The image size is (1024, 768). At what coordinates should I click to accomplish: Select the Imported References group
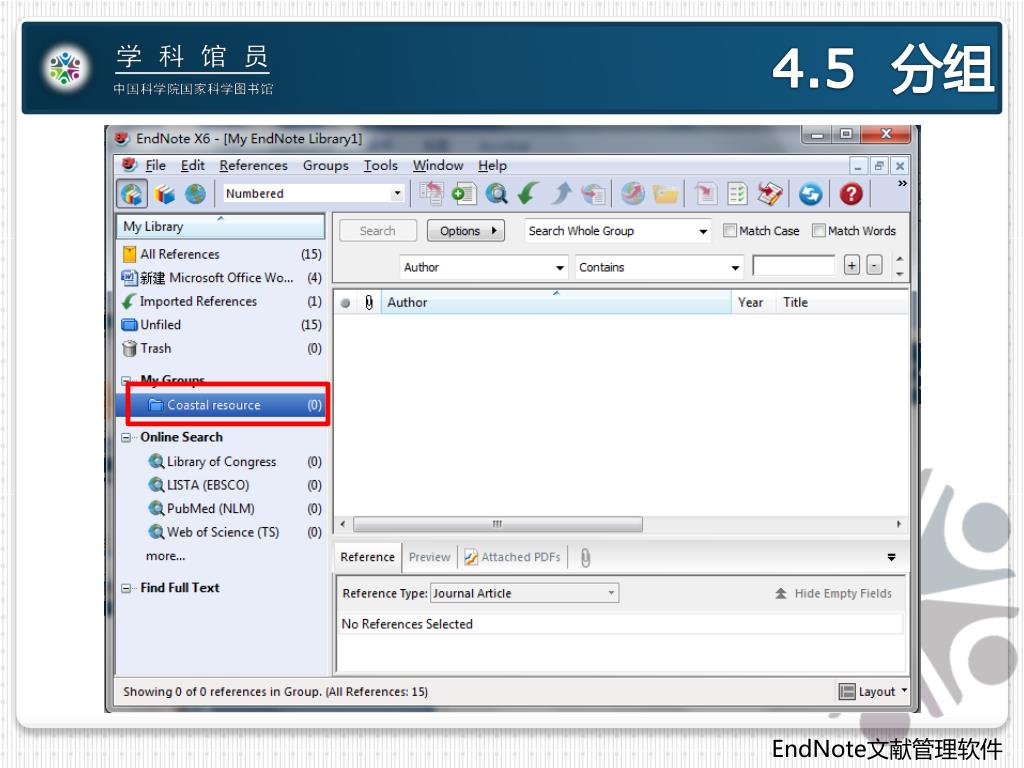point(222,301)
